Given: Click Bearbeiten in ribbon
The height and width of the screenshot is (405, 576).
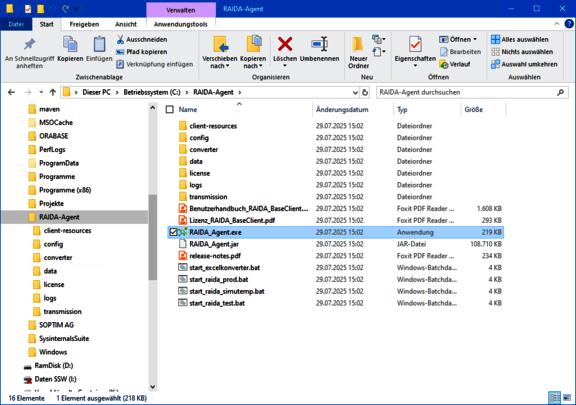Looking at the screenshot, I should [x=460, y=52].
